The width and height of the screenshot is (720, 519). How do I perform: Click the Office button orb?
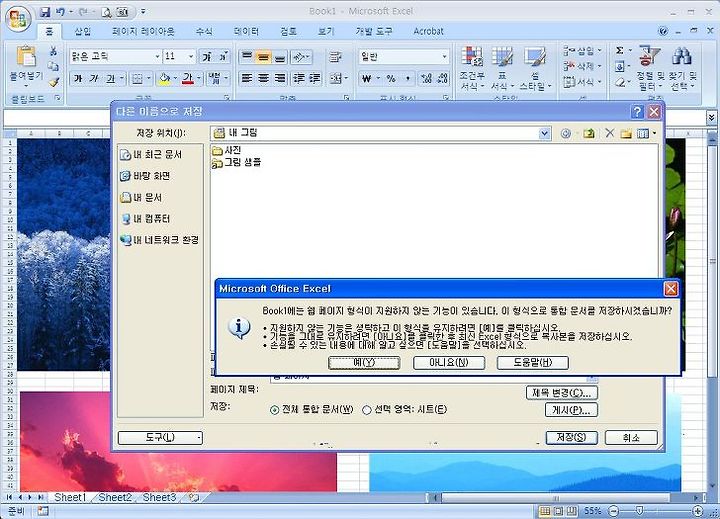tap(18, 18)
